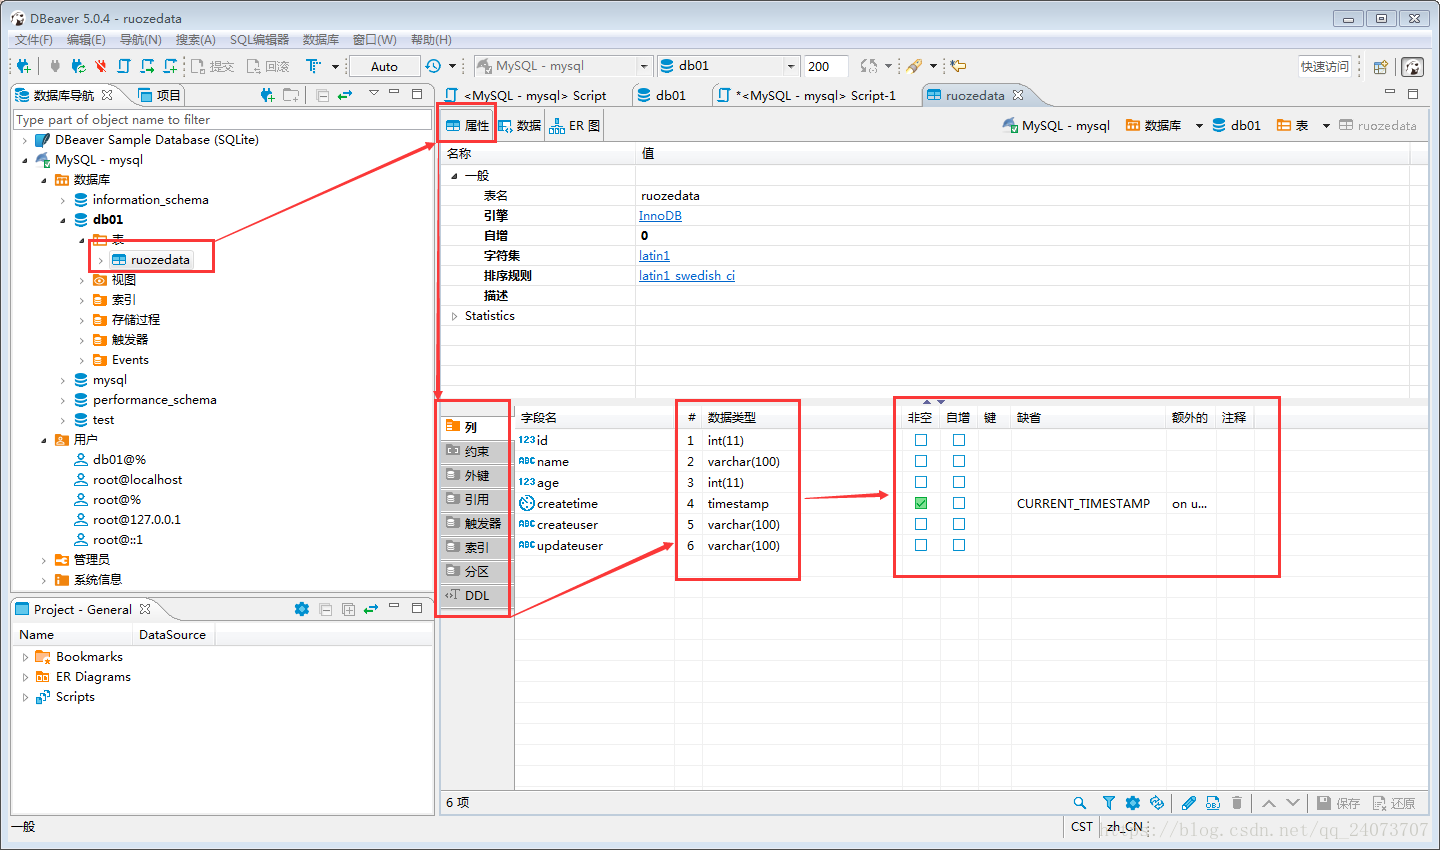Toggle the Not Null checkbox for id column
Image resolution: width=1440 pixels, height=850 pixels.
[921, 440]
